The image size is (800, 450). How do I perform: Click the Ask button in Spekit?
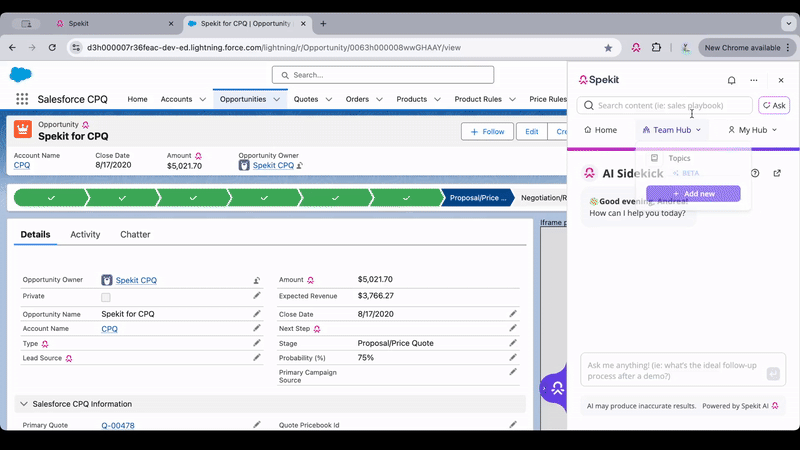tap(774, 106)
